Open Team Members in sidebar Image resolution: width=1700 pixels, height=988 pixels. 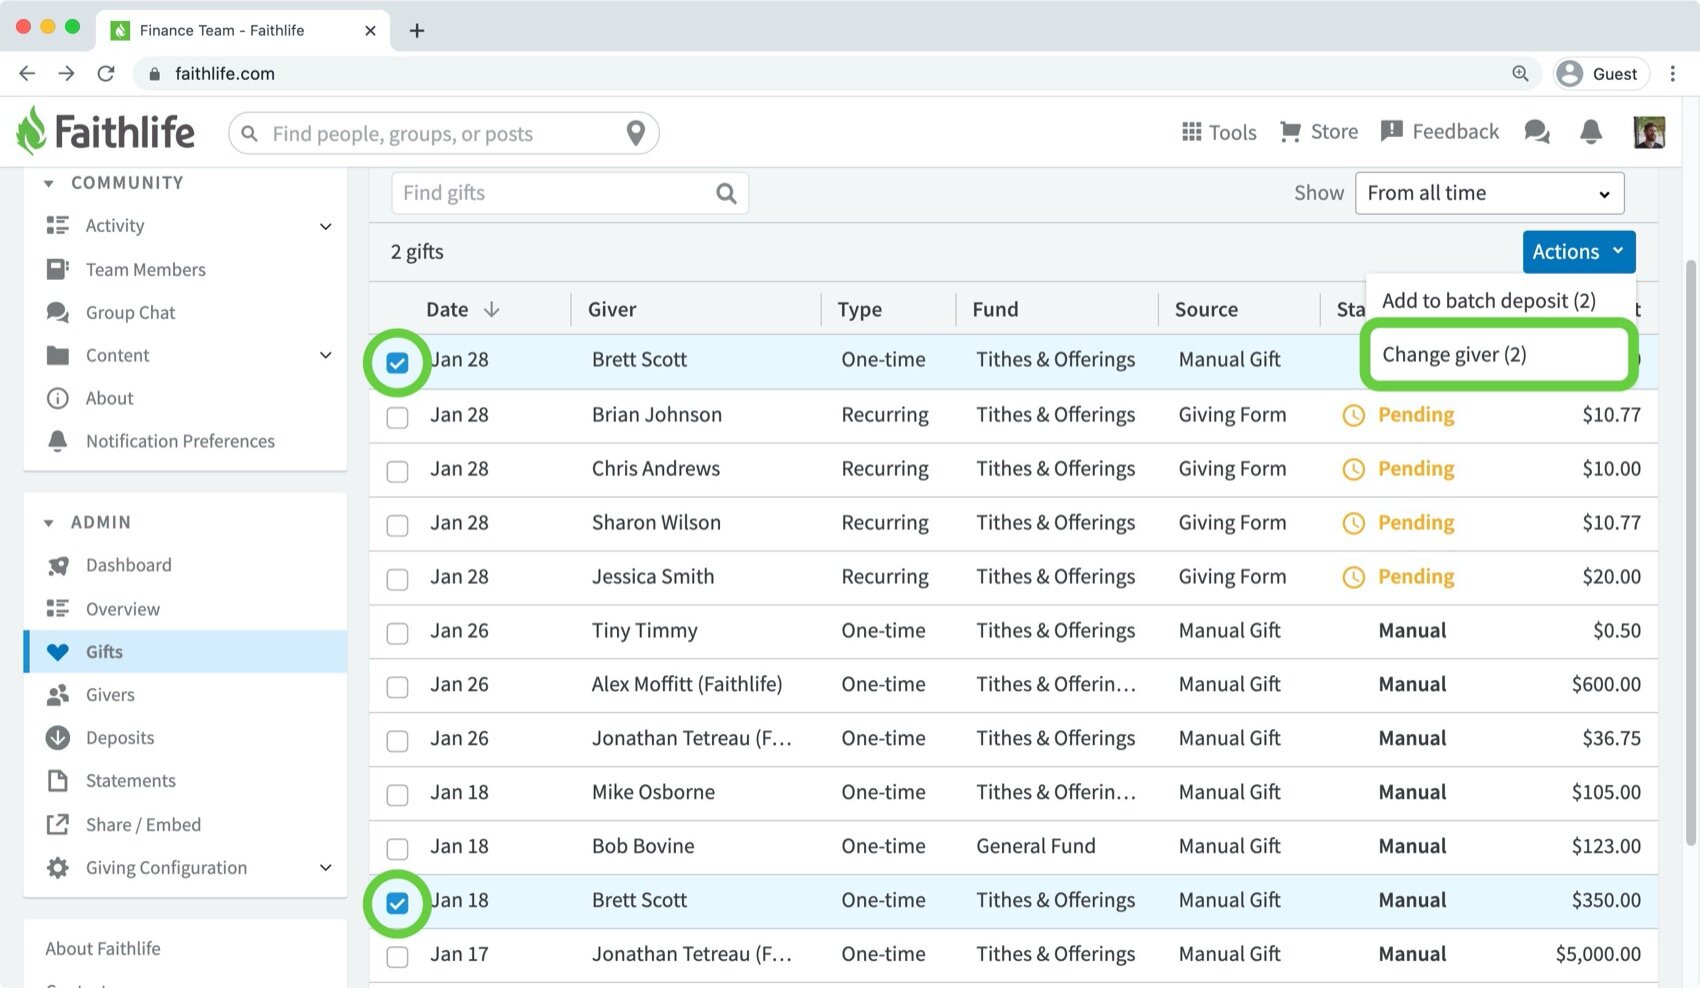coord(145,269)
